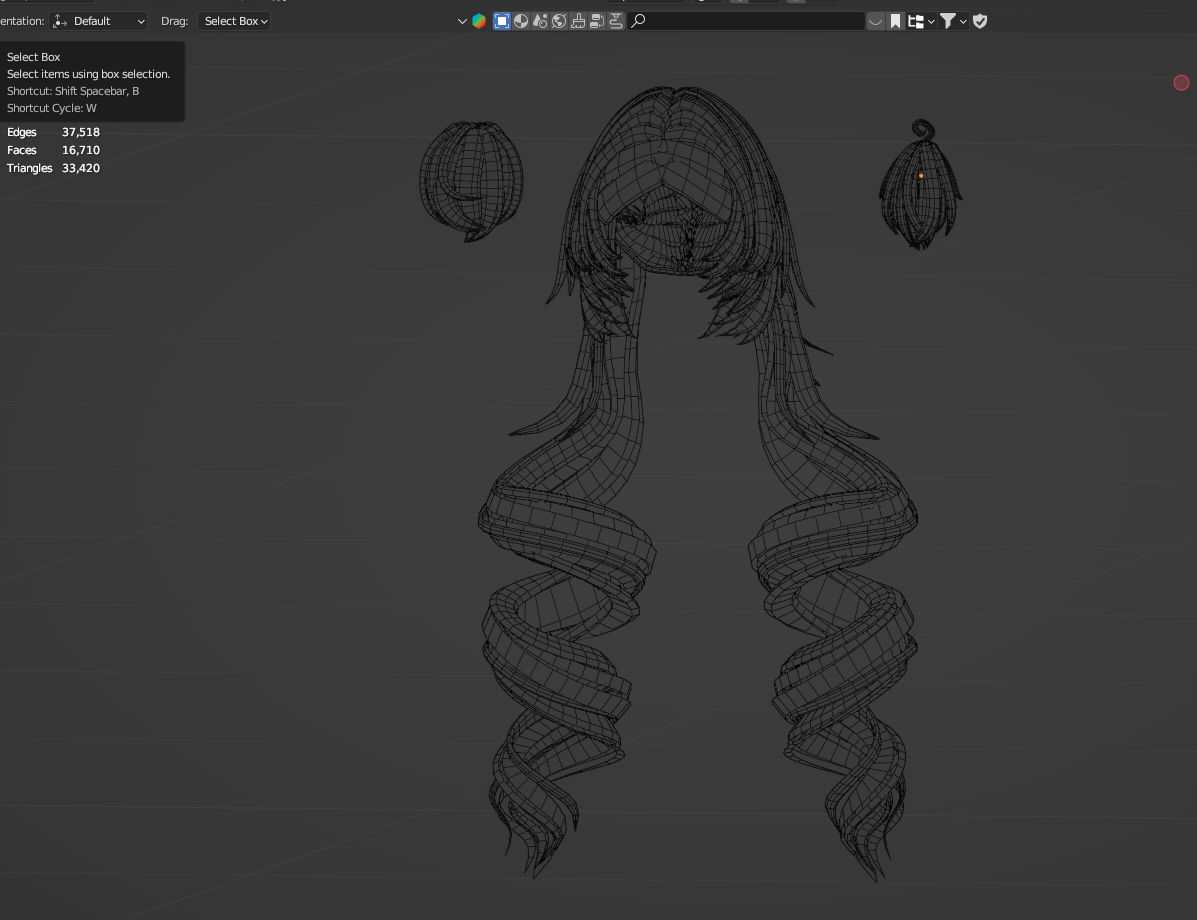The image size is (1197, 920).
Task: Toggle the highlighted square-frame filter icon
Action: pos(502,21)
